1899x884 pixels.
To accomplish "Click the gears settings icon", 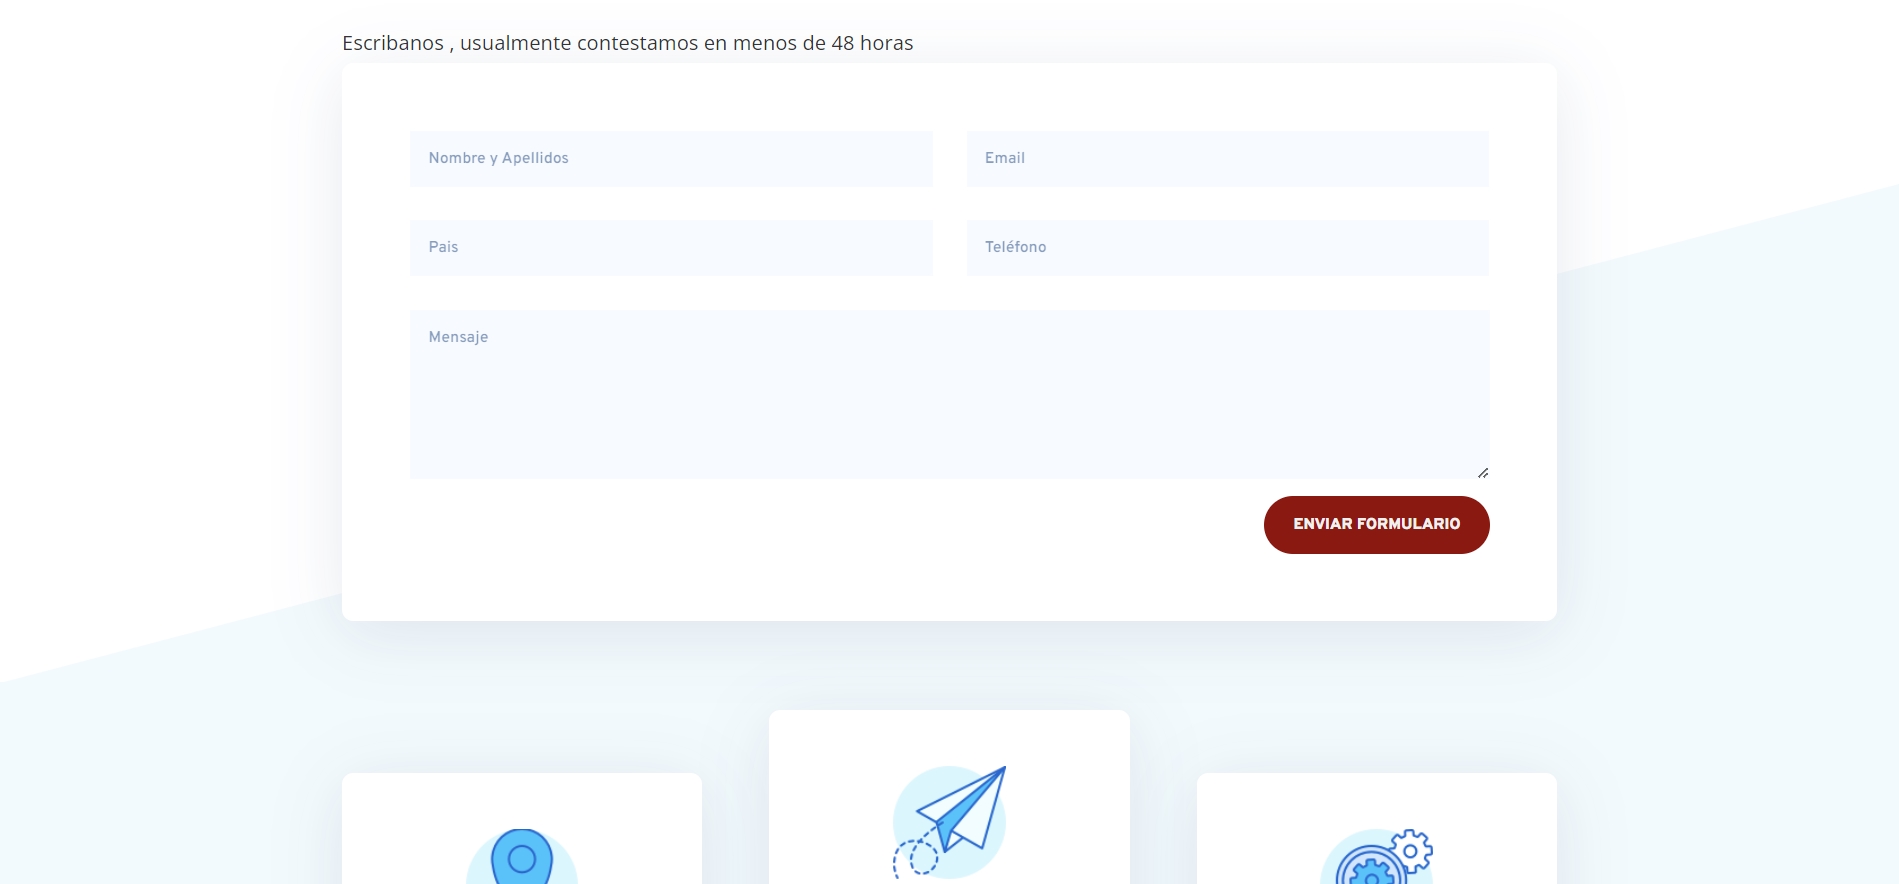I will pyautogui.click(x=1377, y=857).
